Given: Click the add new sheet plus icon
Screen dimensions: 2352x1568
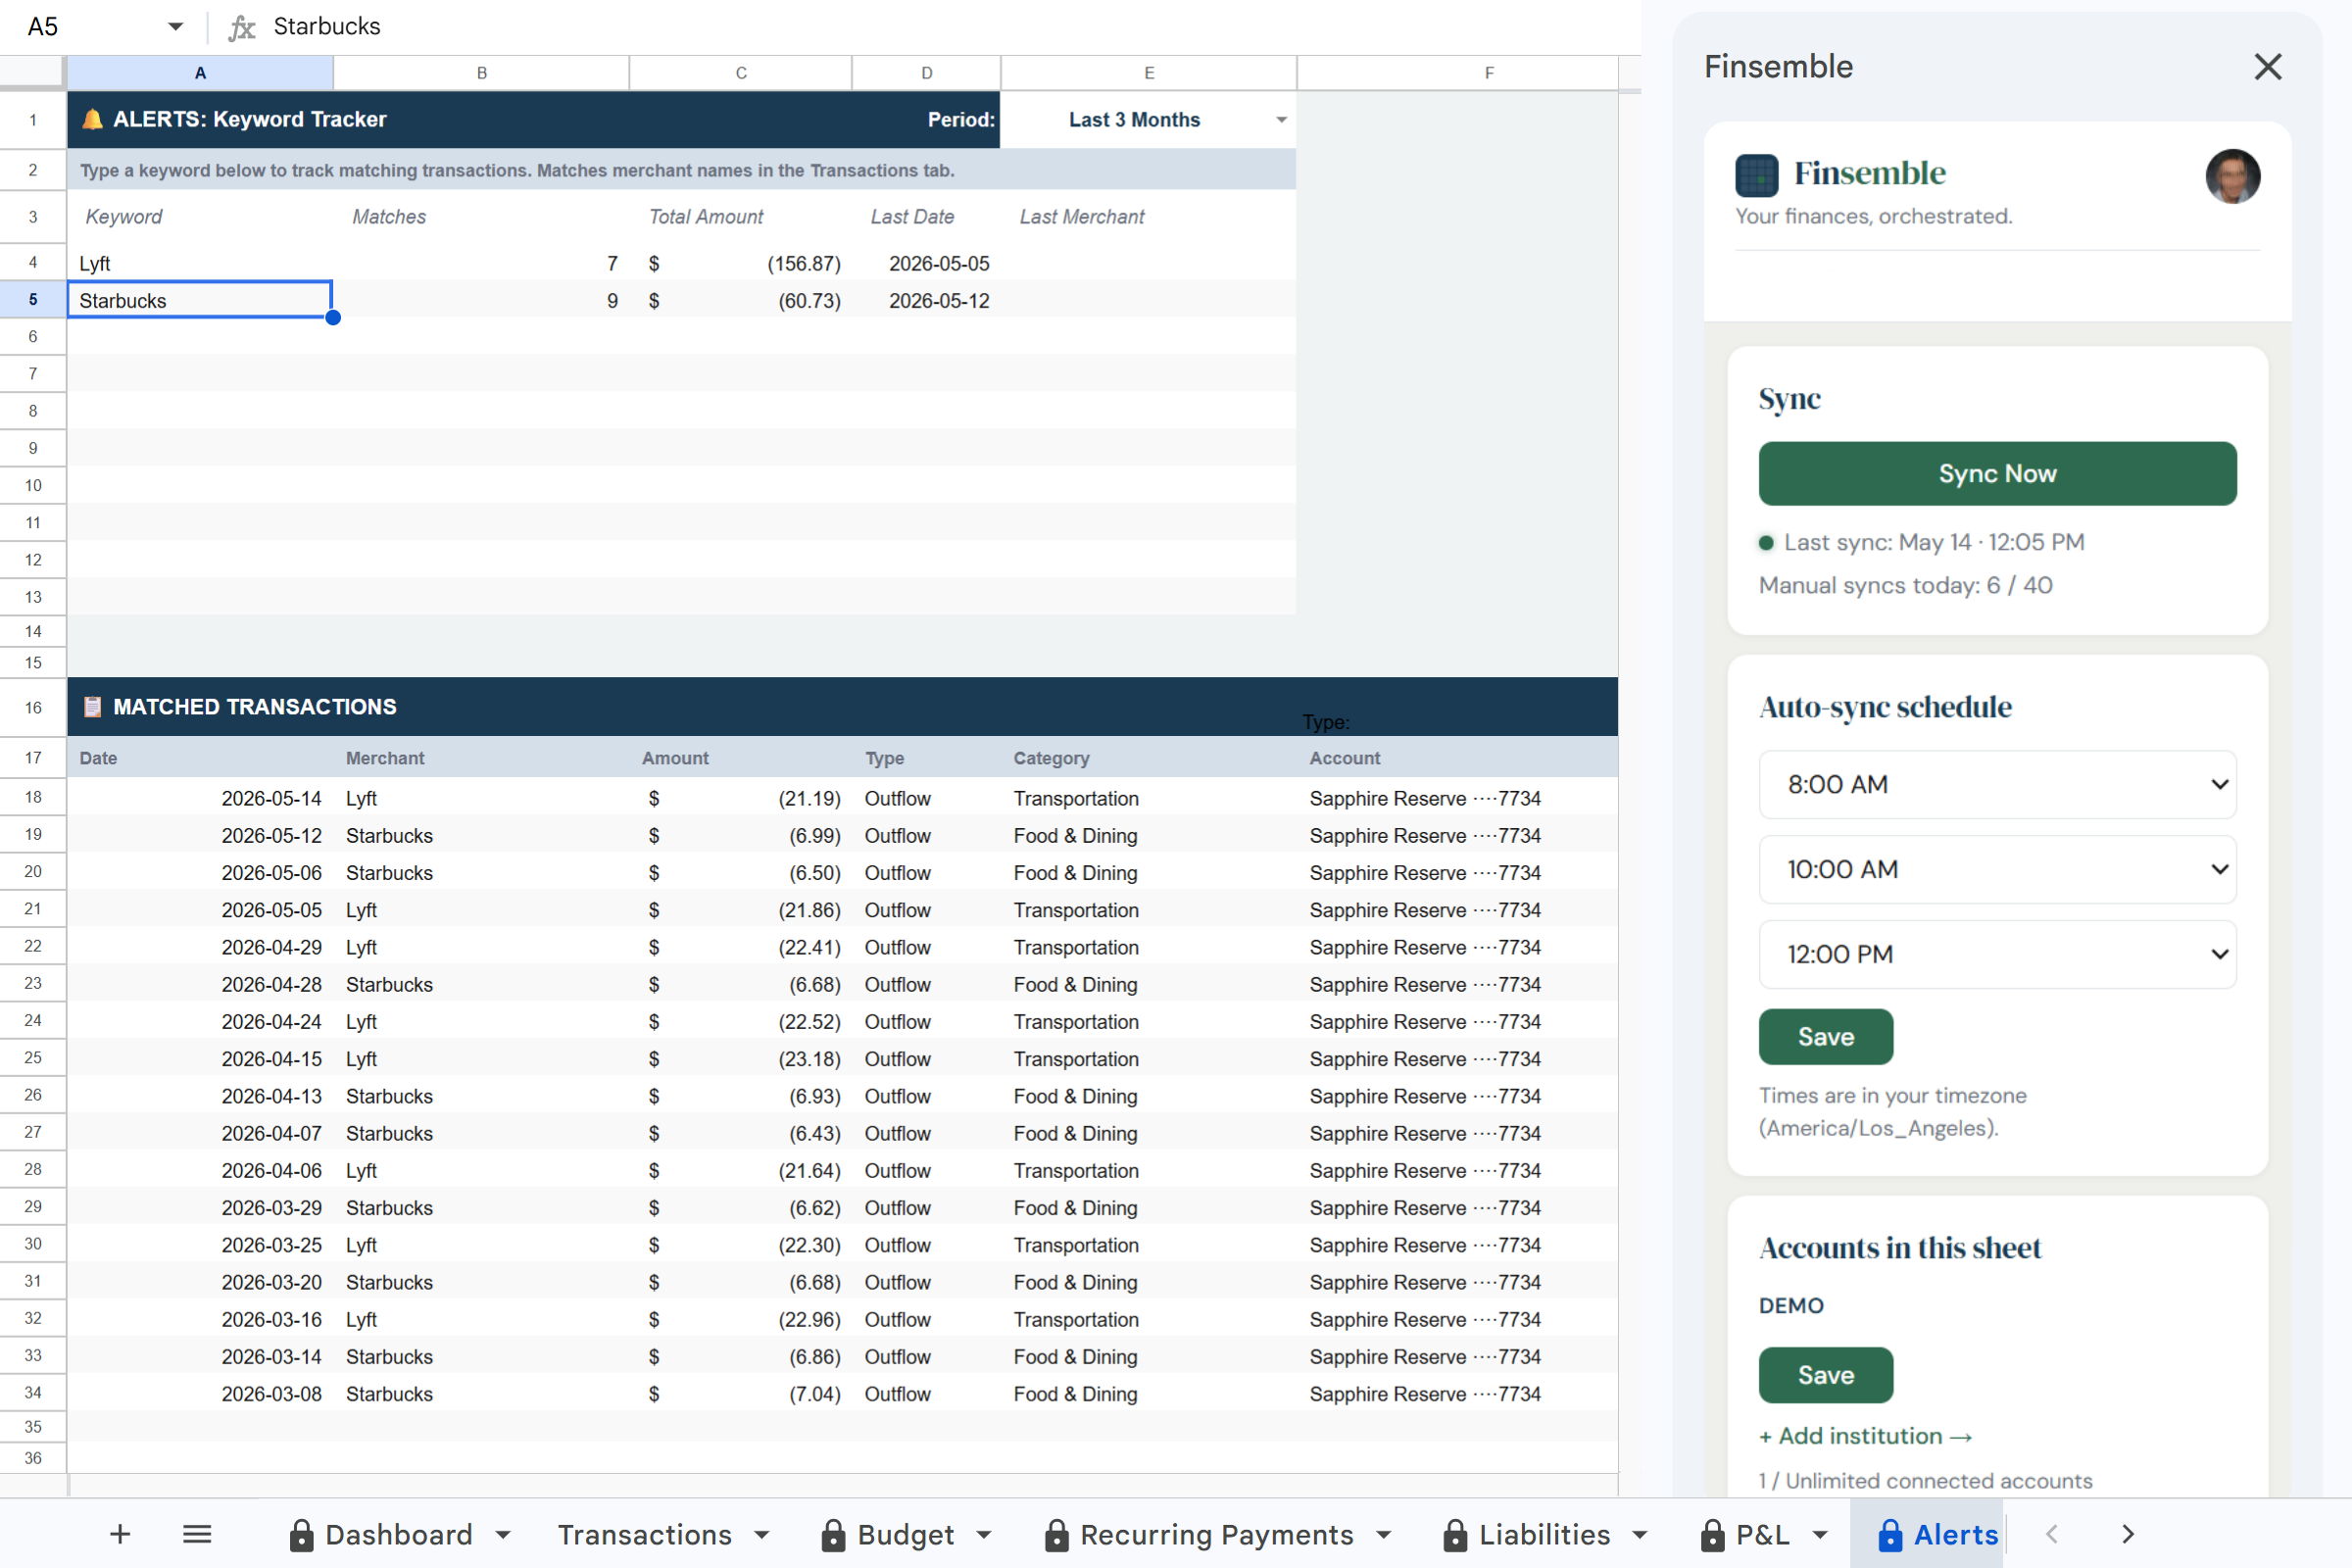Looking at the screenshot, I should click(120, 1534).
